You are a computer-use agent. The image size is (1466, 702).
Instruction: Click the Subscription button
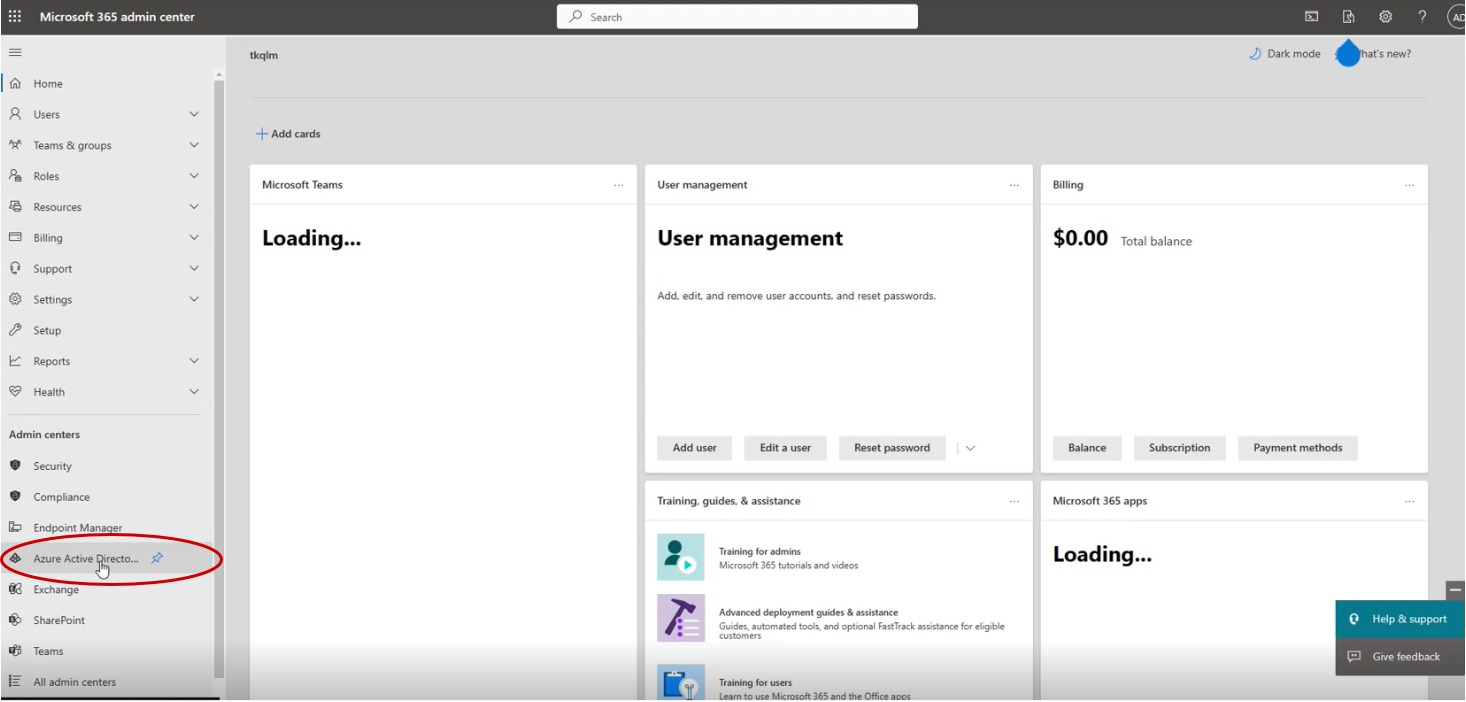[x=1180, y=448]
